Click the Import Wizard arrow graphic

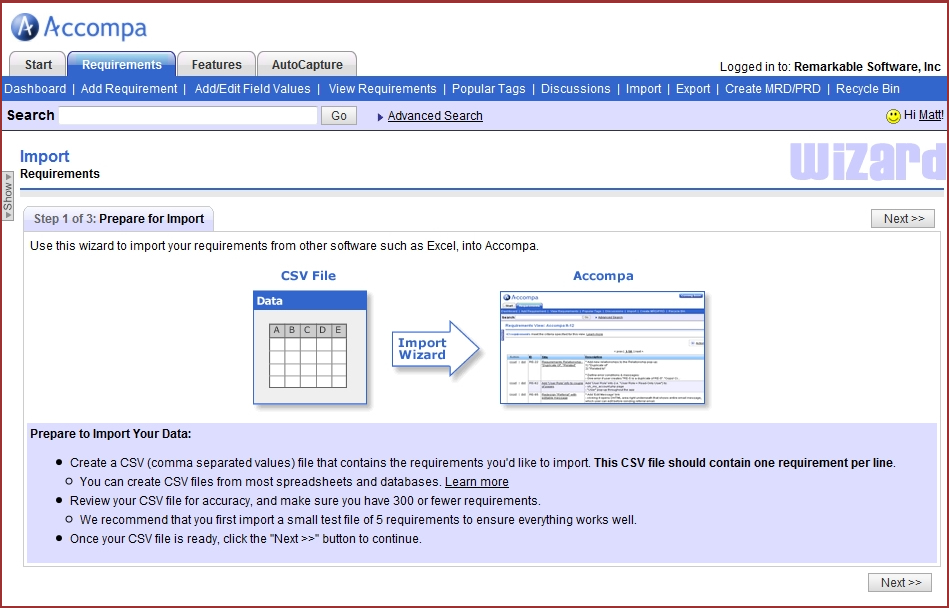(436, 348)
